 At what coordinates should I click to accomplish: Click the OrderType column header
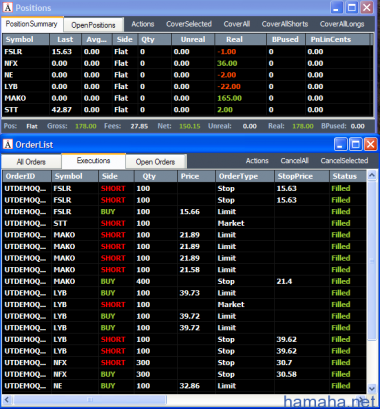pyautogui.click(x=245, y=176)
